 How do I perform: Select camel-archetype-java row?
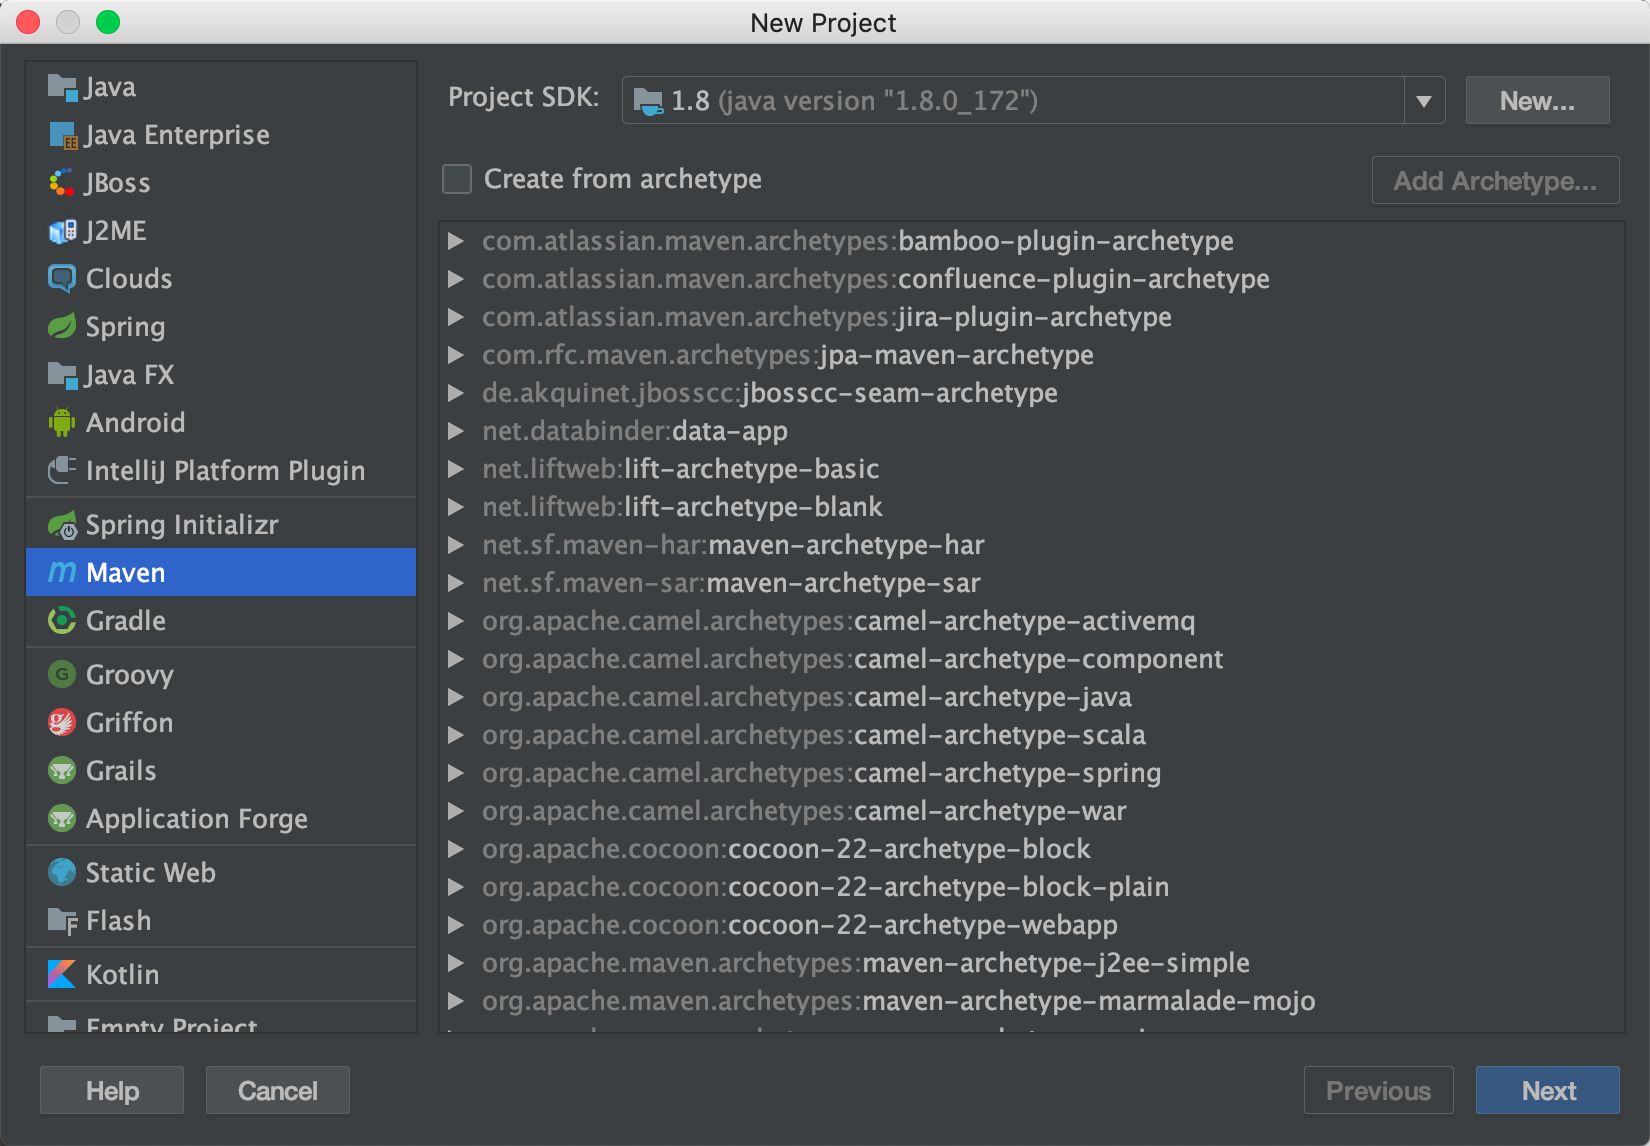click(1031, 697)
